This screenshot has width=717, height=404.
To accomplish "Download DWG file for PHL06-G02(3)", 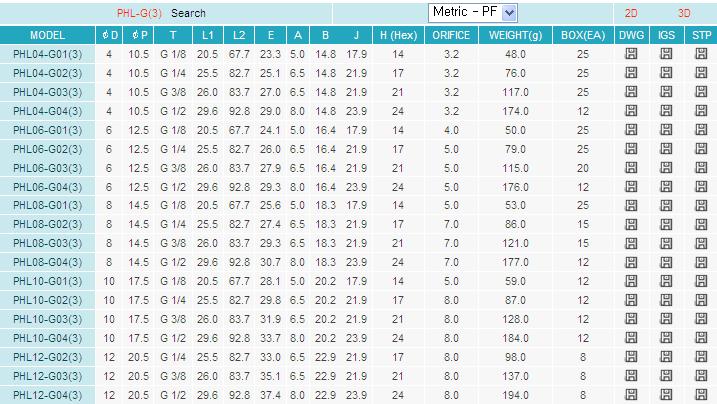I will click(x=632, y=149).
